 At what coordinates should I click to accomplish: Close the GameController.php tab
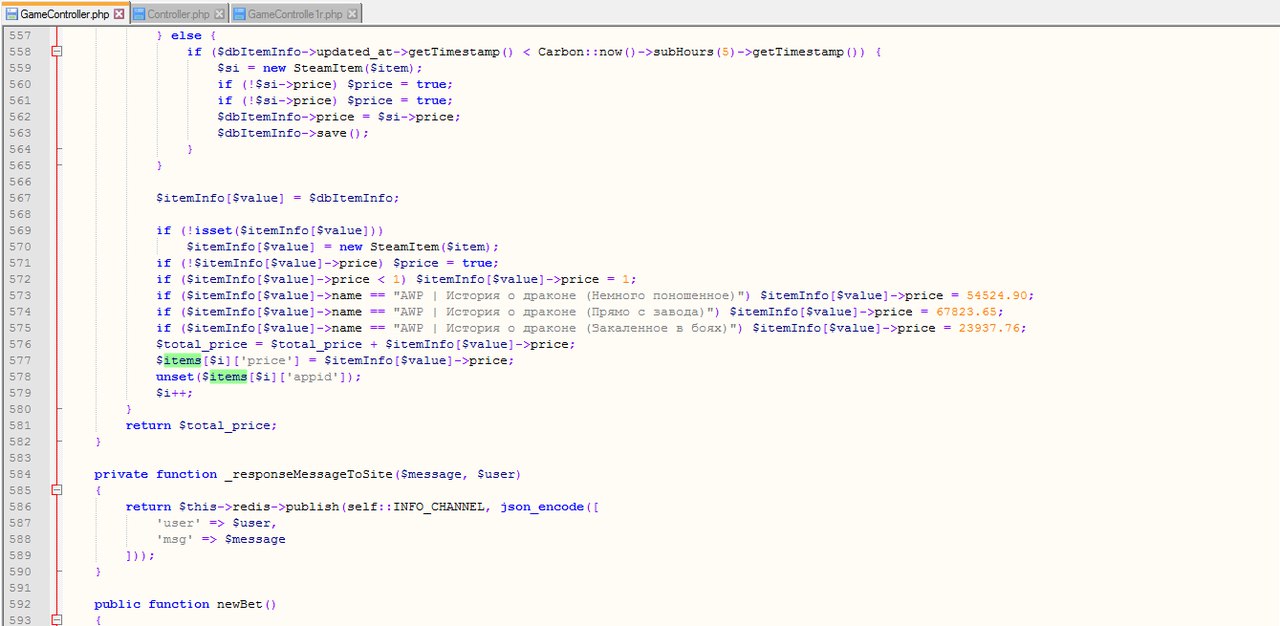click(x=119, y=14)
